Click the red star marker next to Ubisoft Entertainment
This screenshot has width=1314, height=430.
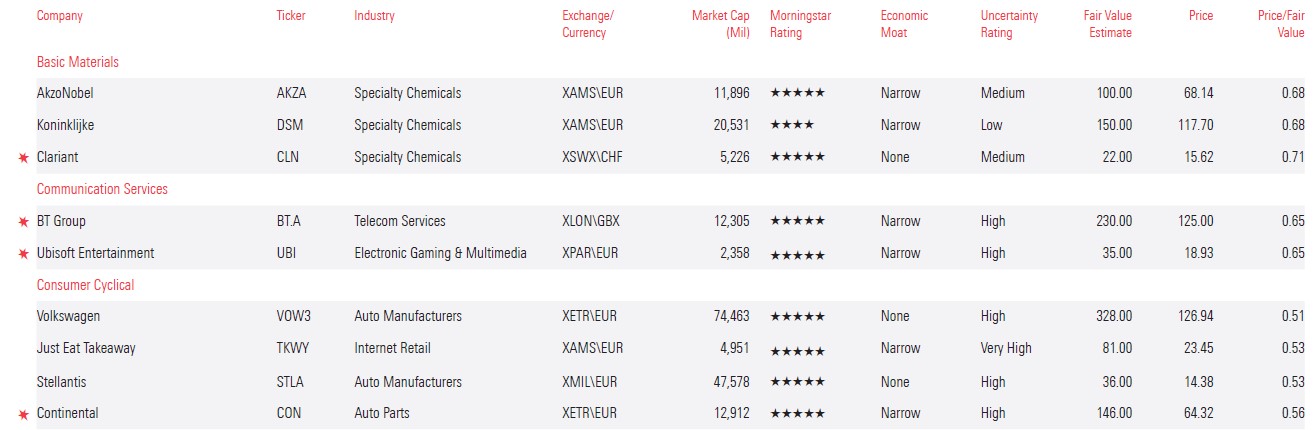(x=23, y=254)
